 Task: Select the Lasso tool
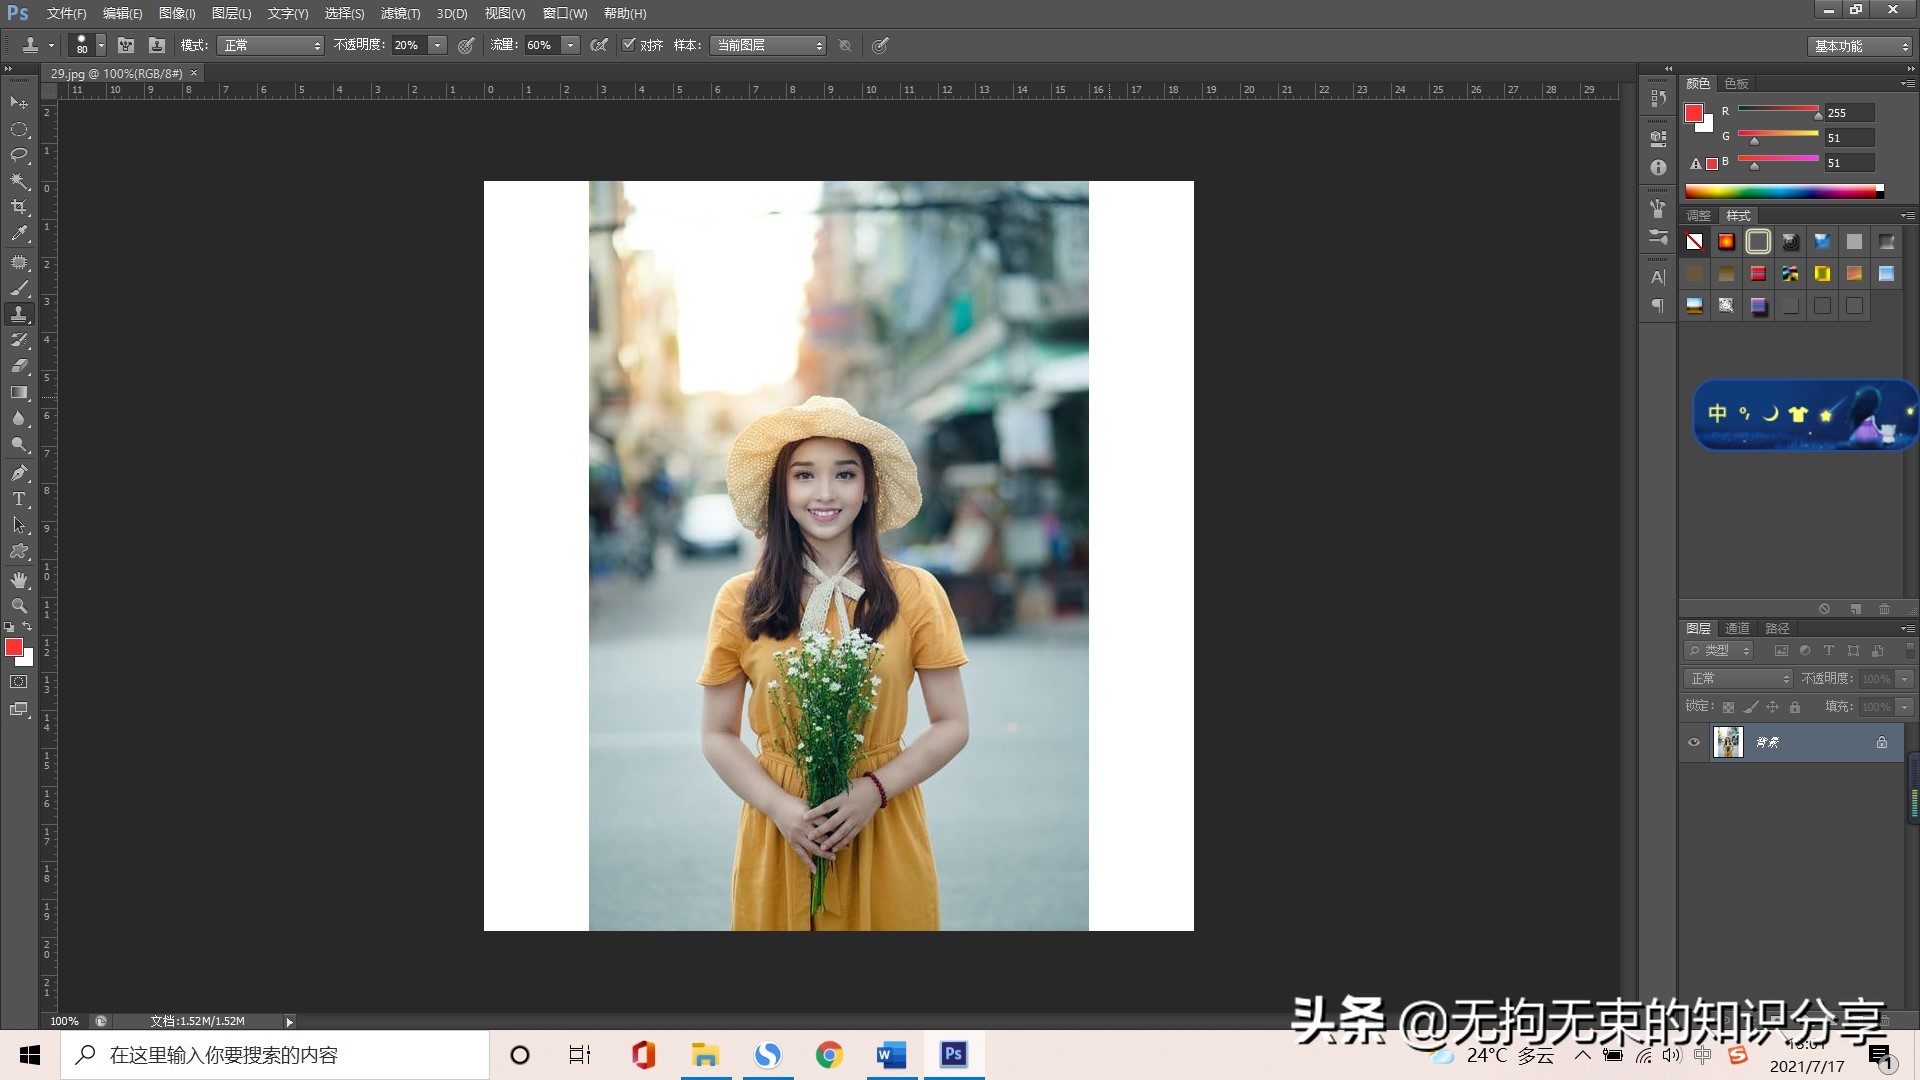coord(19,155)
